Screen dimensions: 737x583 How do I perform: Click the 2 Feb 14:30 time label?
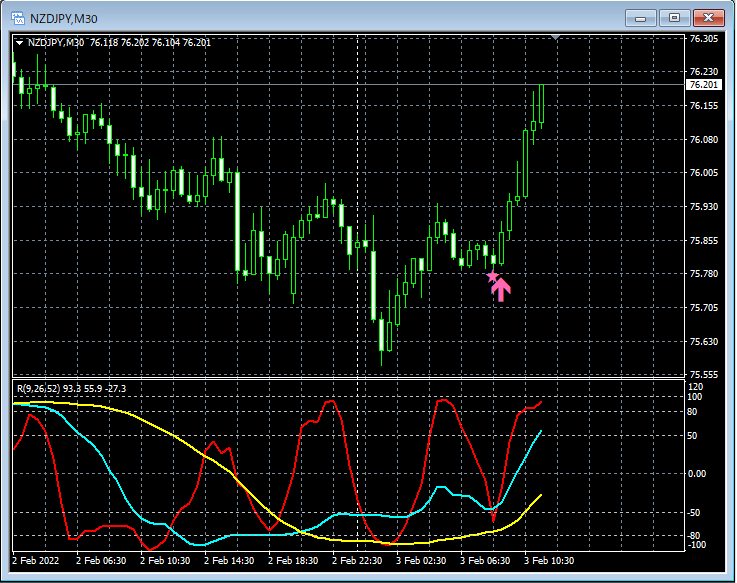[229, 560]
